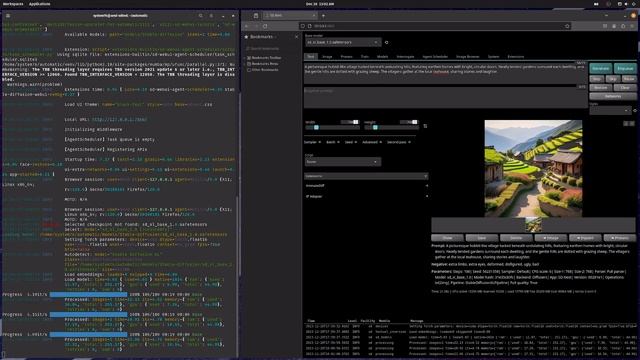Send result using the ➠ Inpaint button
Viewport: 640px width, 360px height.
coord(585,238)
